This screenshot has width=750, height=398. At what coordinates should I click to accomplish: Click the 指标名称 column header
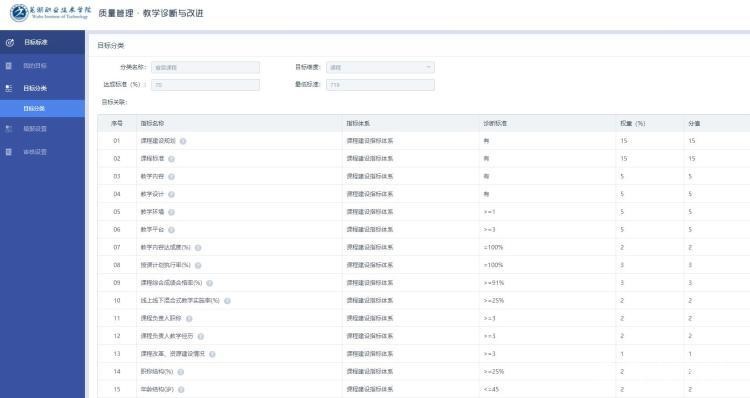152,123
